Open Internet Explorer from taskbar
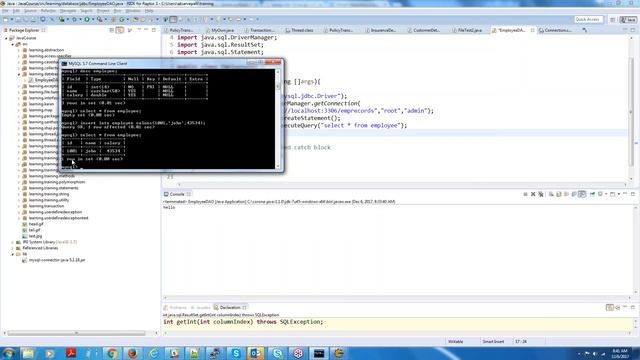640x360 pixels. [x=153, y=353]
